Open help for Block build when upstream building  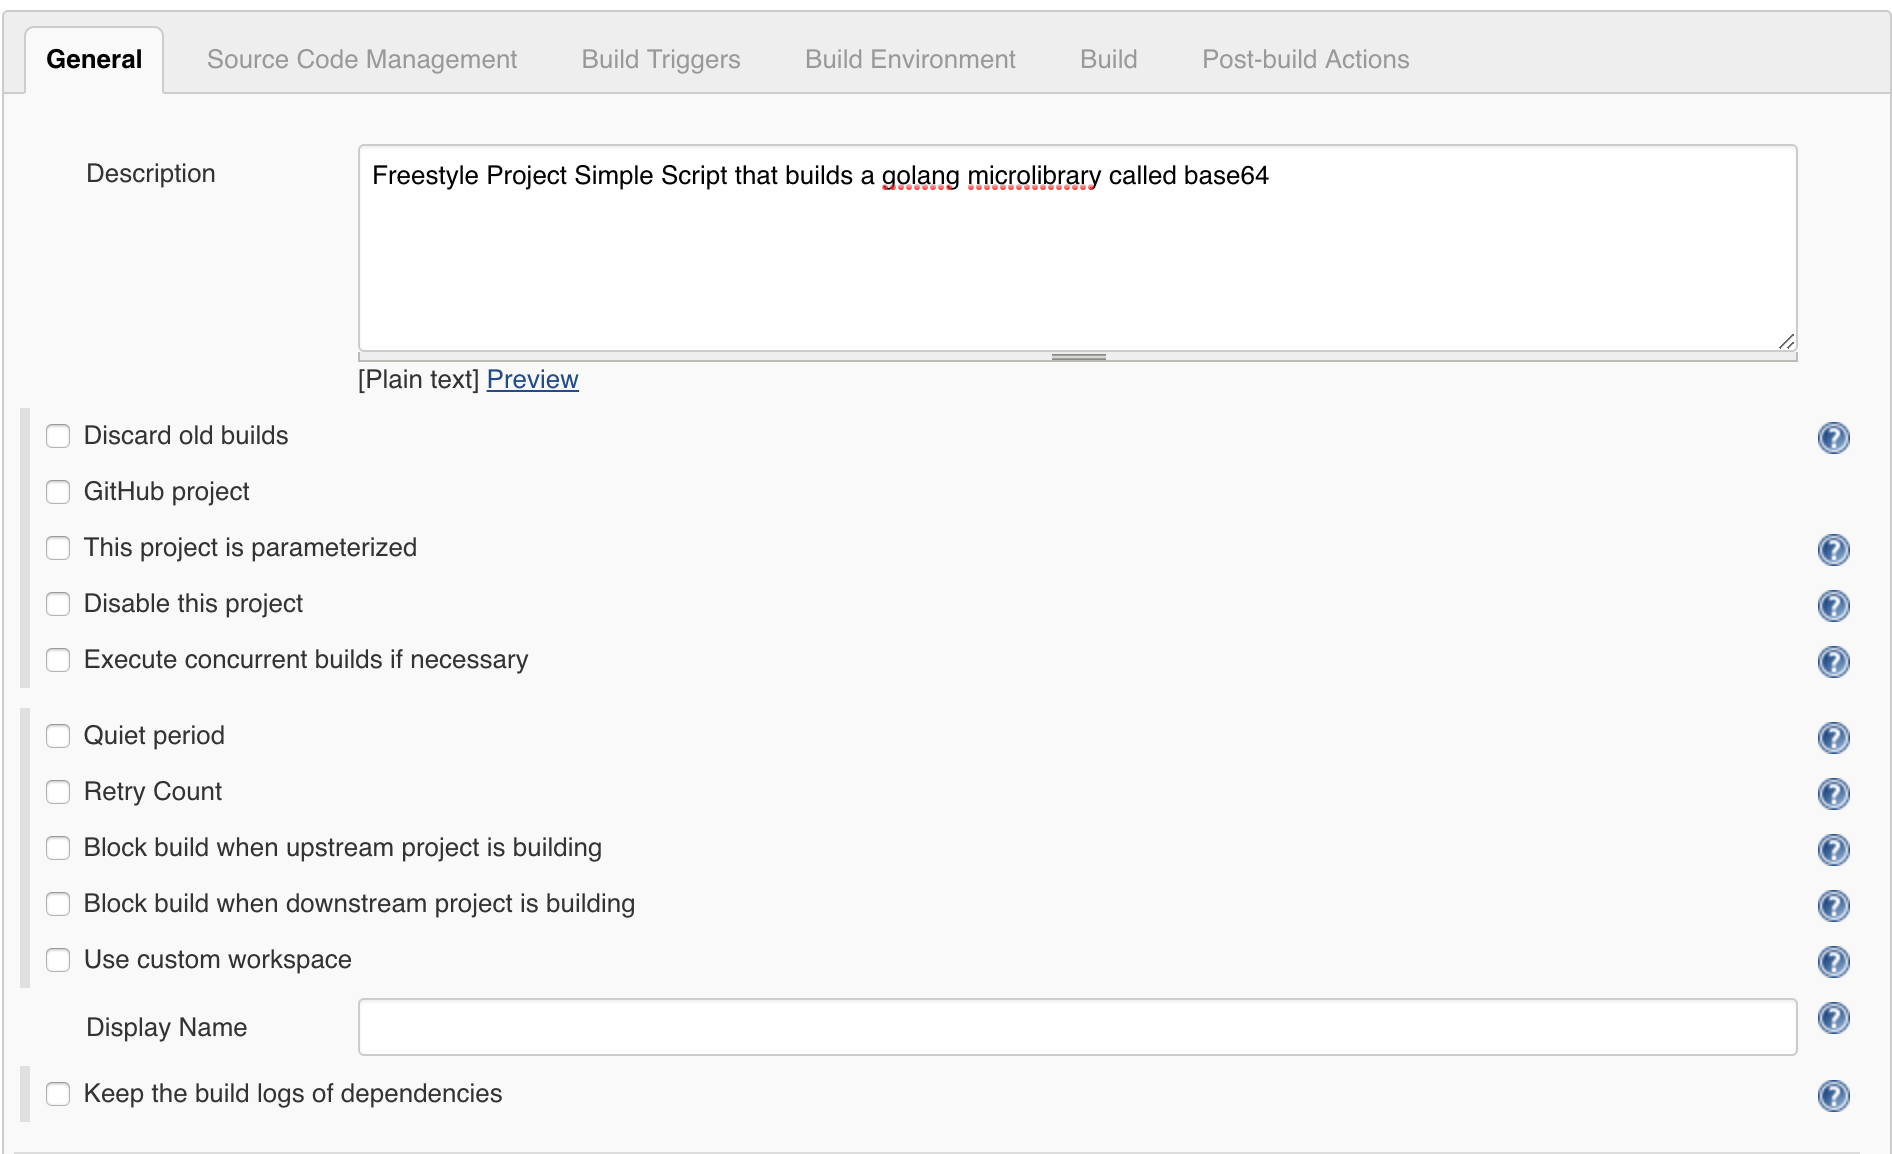(1833, 850)
